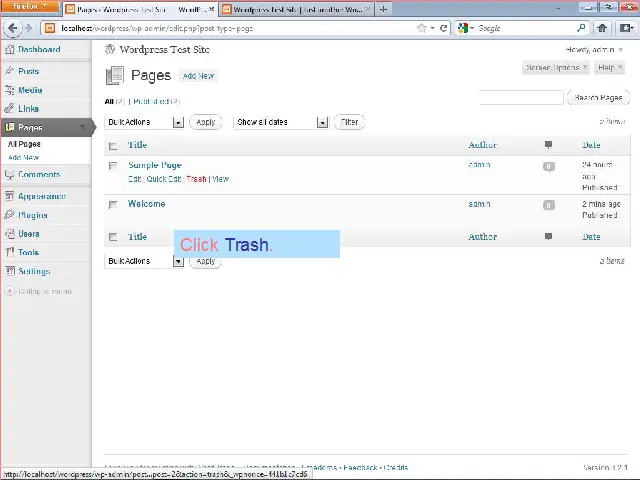Viewport: 640px width, 480px height.
Task: Click the browser Home icon
Action: click(602, 28)
